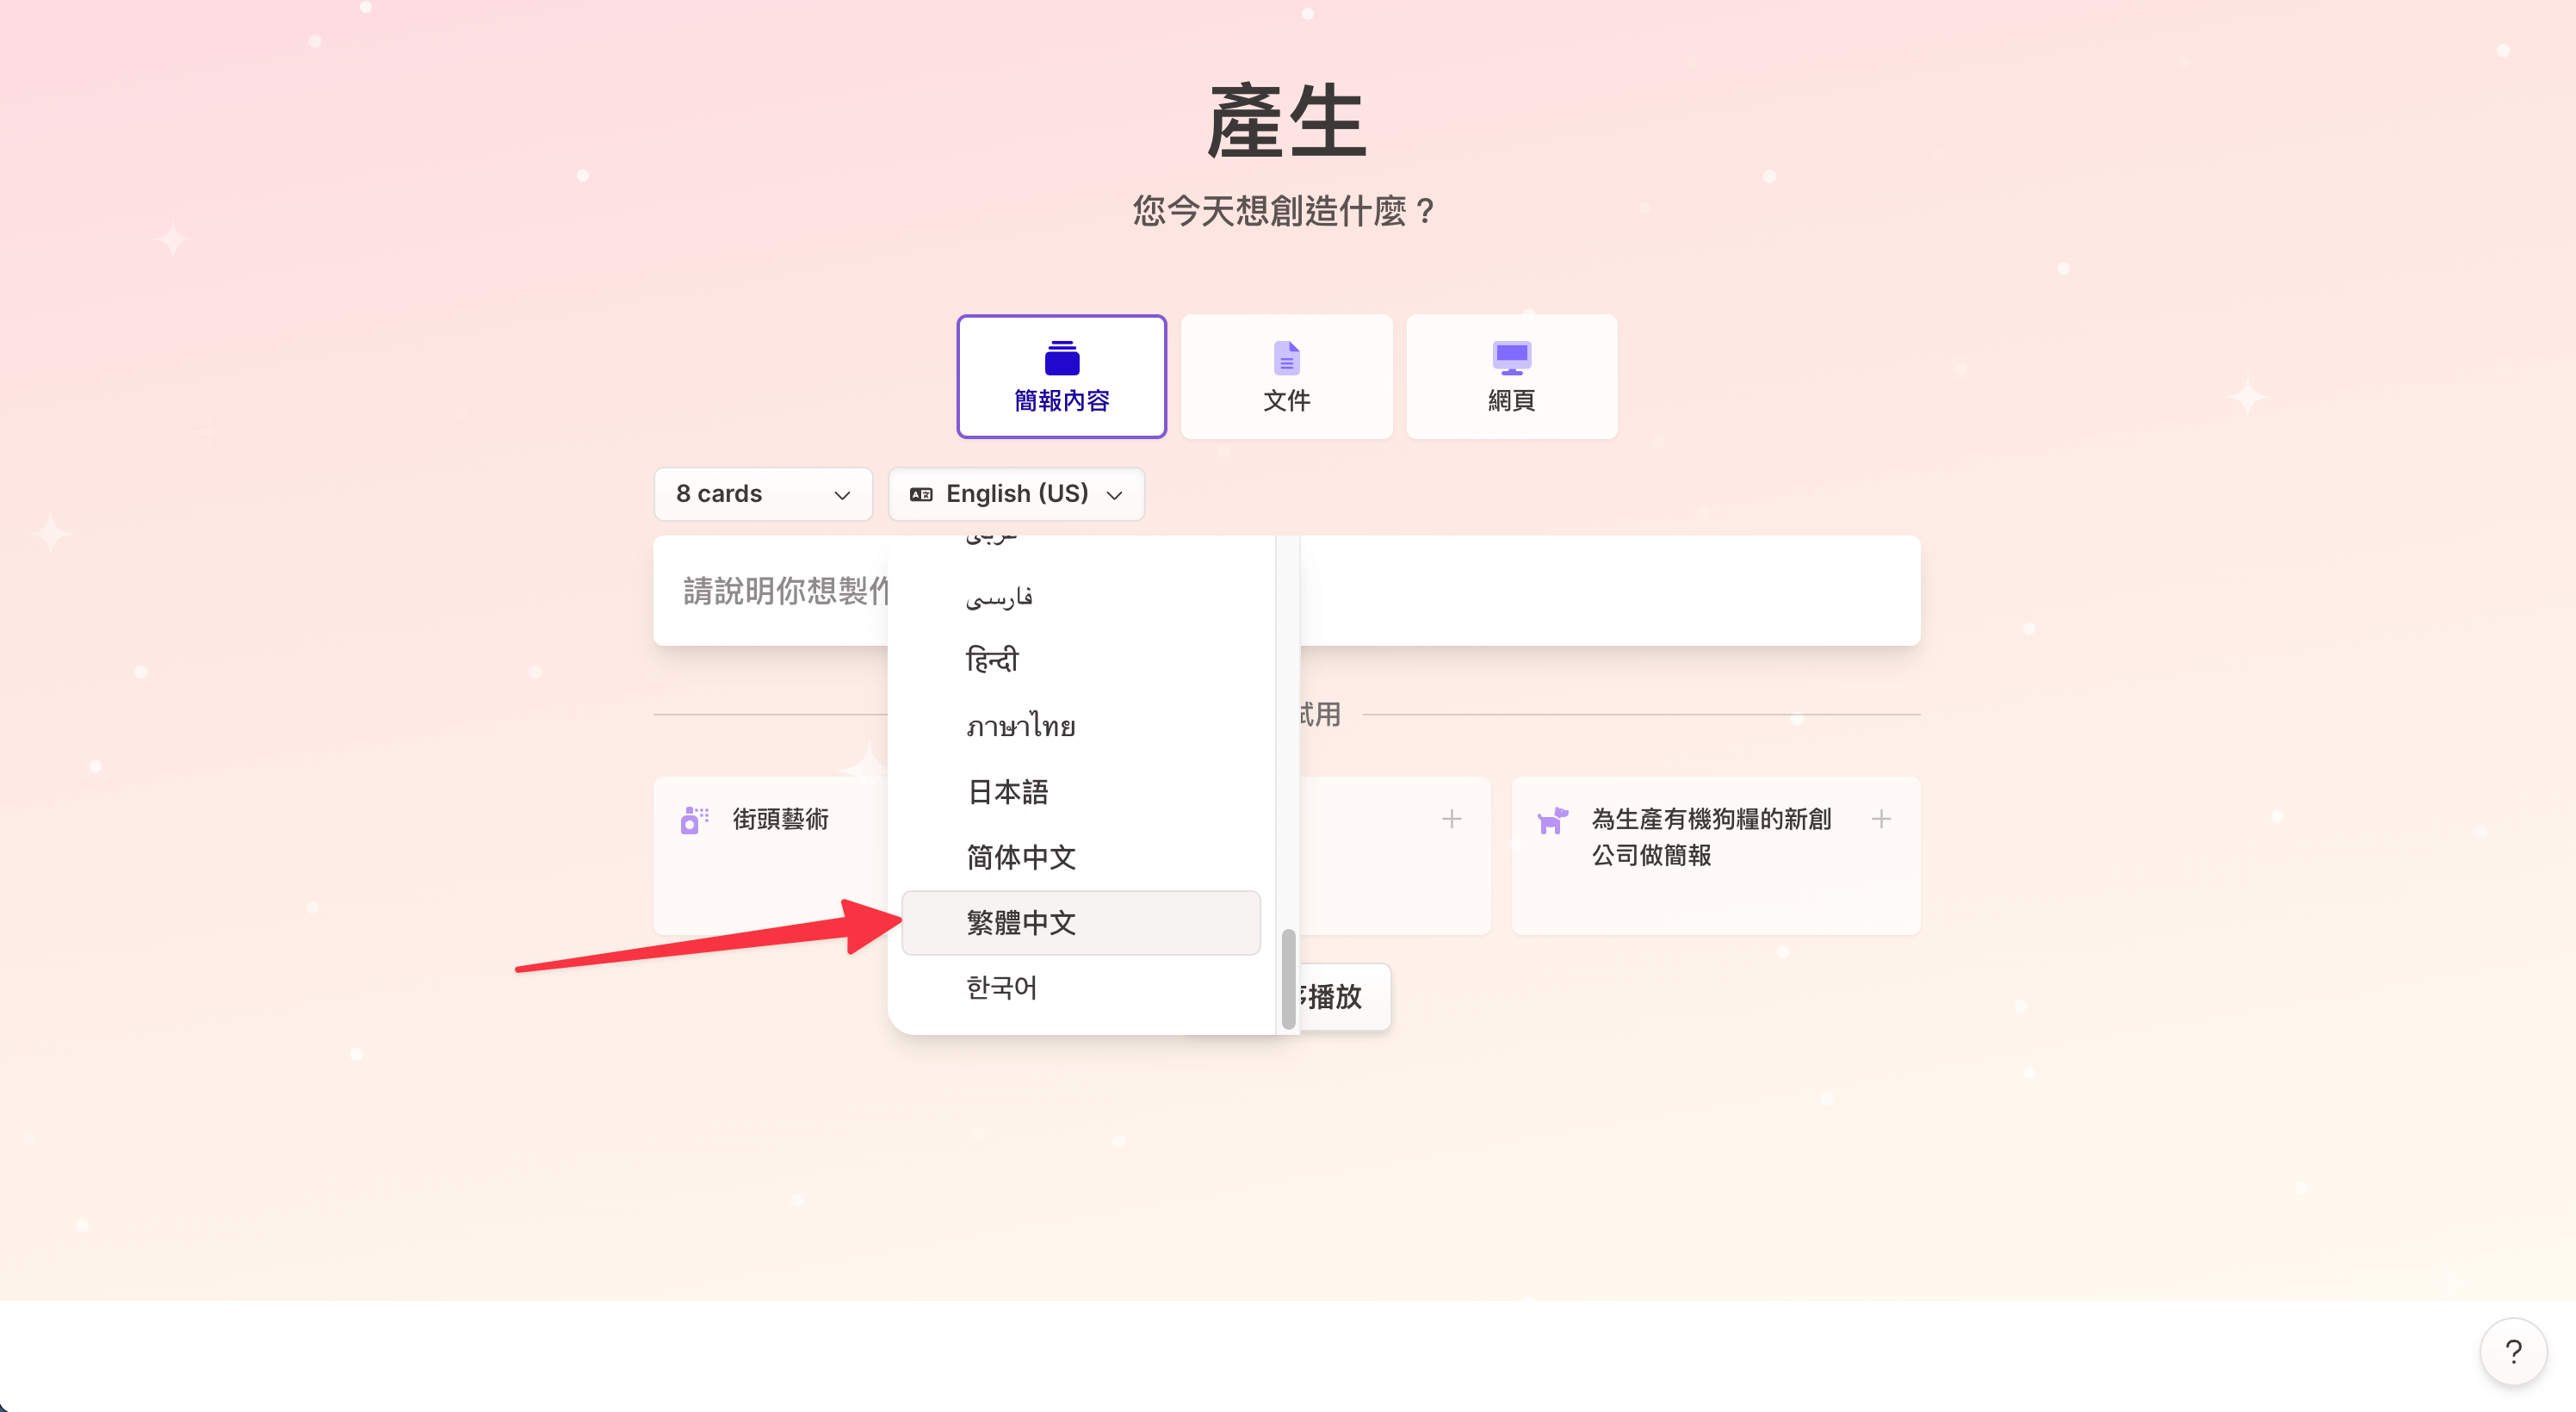Viewport: 2576px width, 1412px height.
Task: Click the webpage monitor icon (網頁)
Action: 1511,358
